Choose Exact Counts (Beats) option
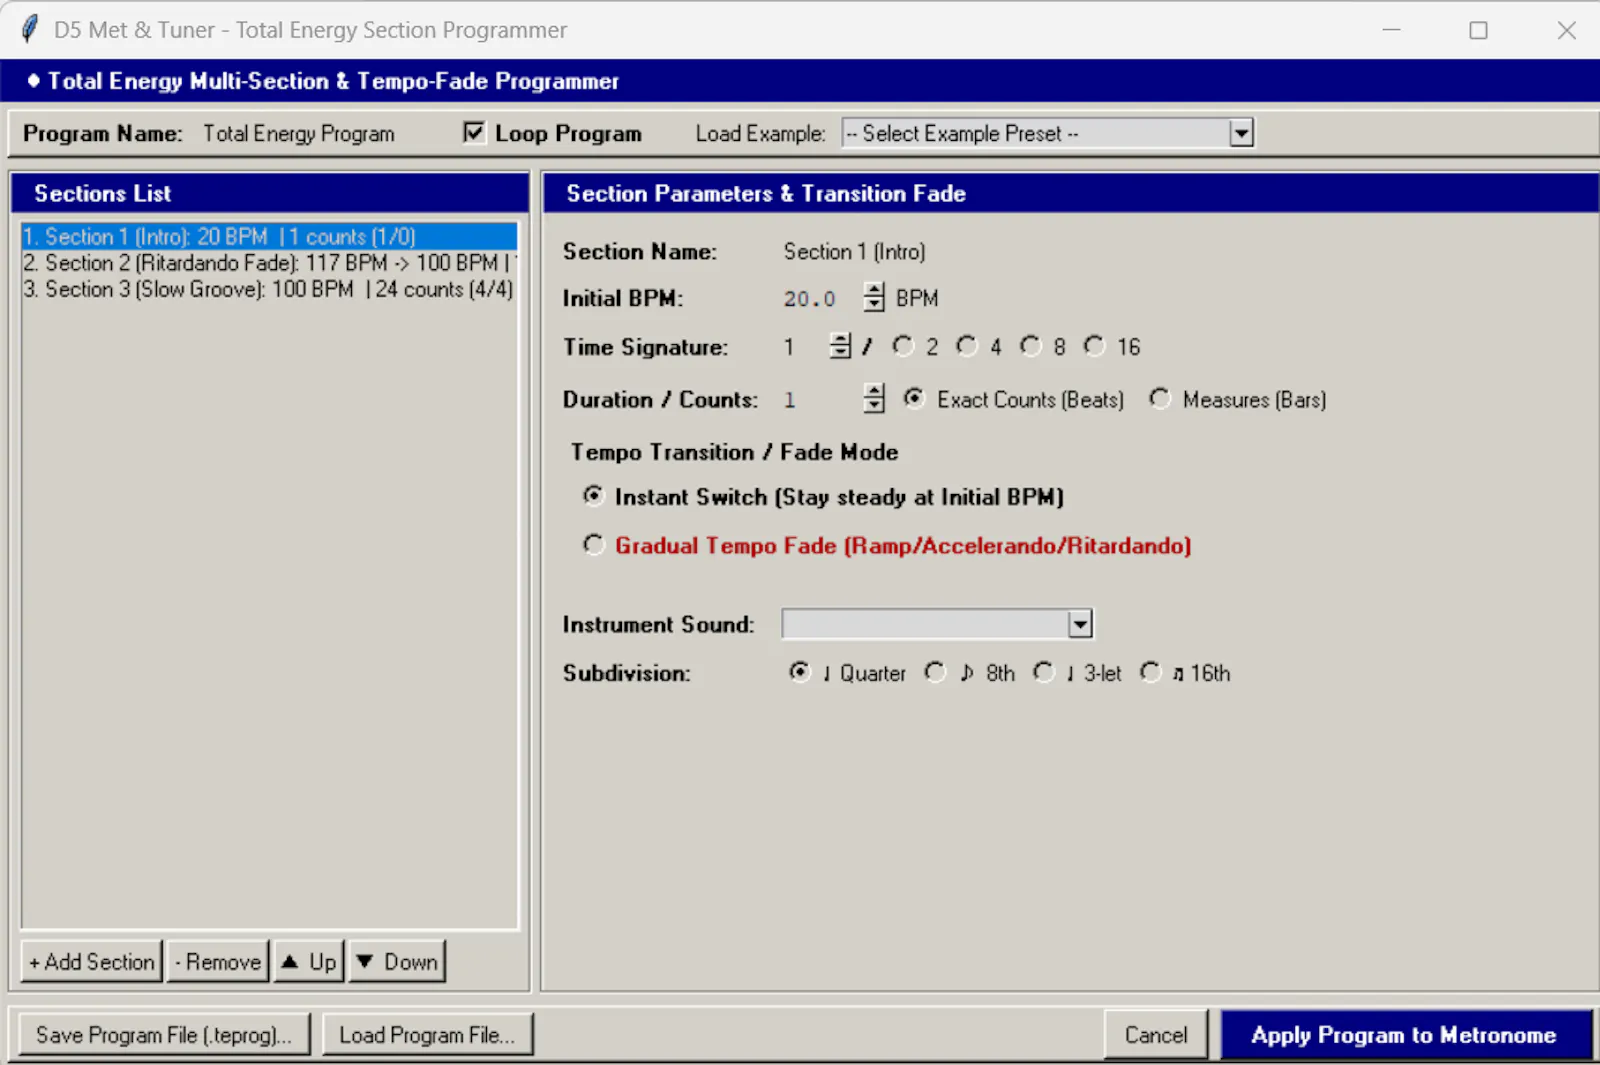This screenshot has width=1600, height=1065. click(1013, 400)
